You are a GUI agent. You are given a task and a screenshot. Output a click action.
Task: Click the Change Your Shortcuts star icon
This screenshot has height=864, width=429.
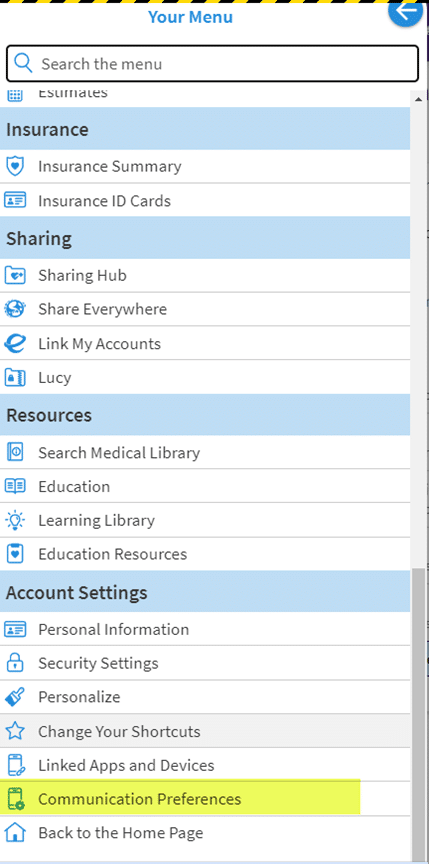(15, 731)
